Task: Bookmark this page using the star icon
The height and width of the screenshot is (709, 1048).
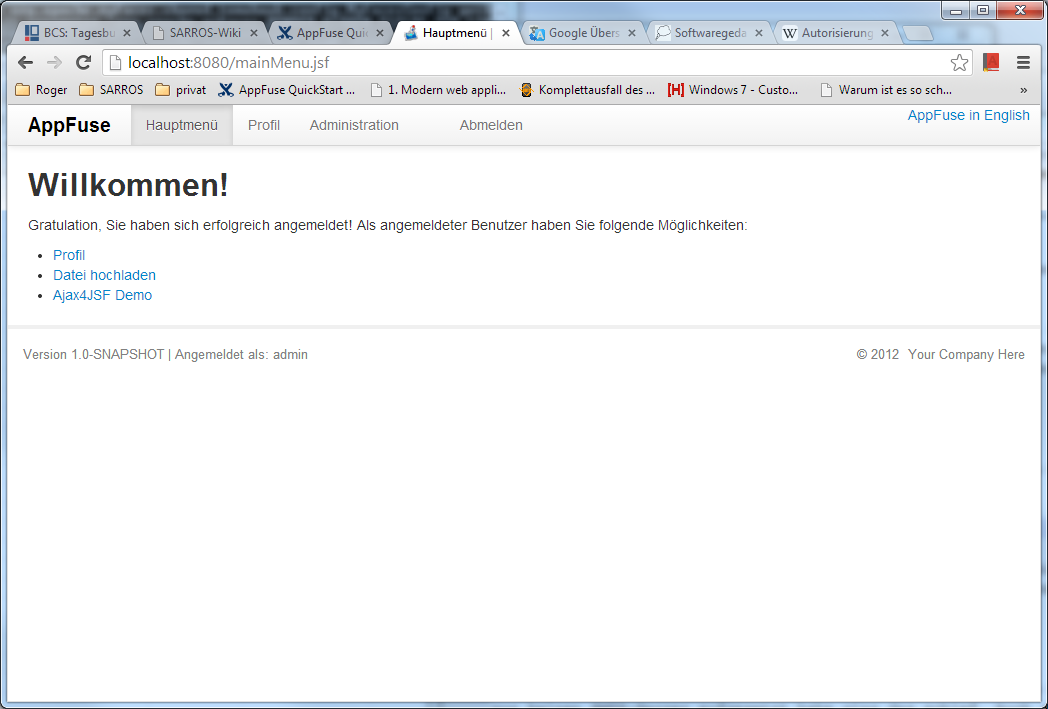Action: 959,62
